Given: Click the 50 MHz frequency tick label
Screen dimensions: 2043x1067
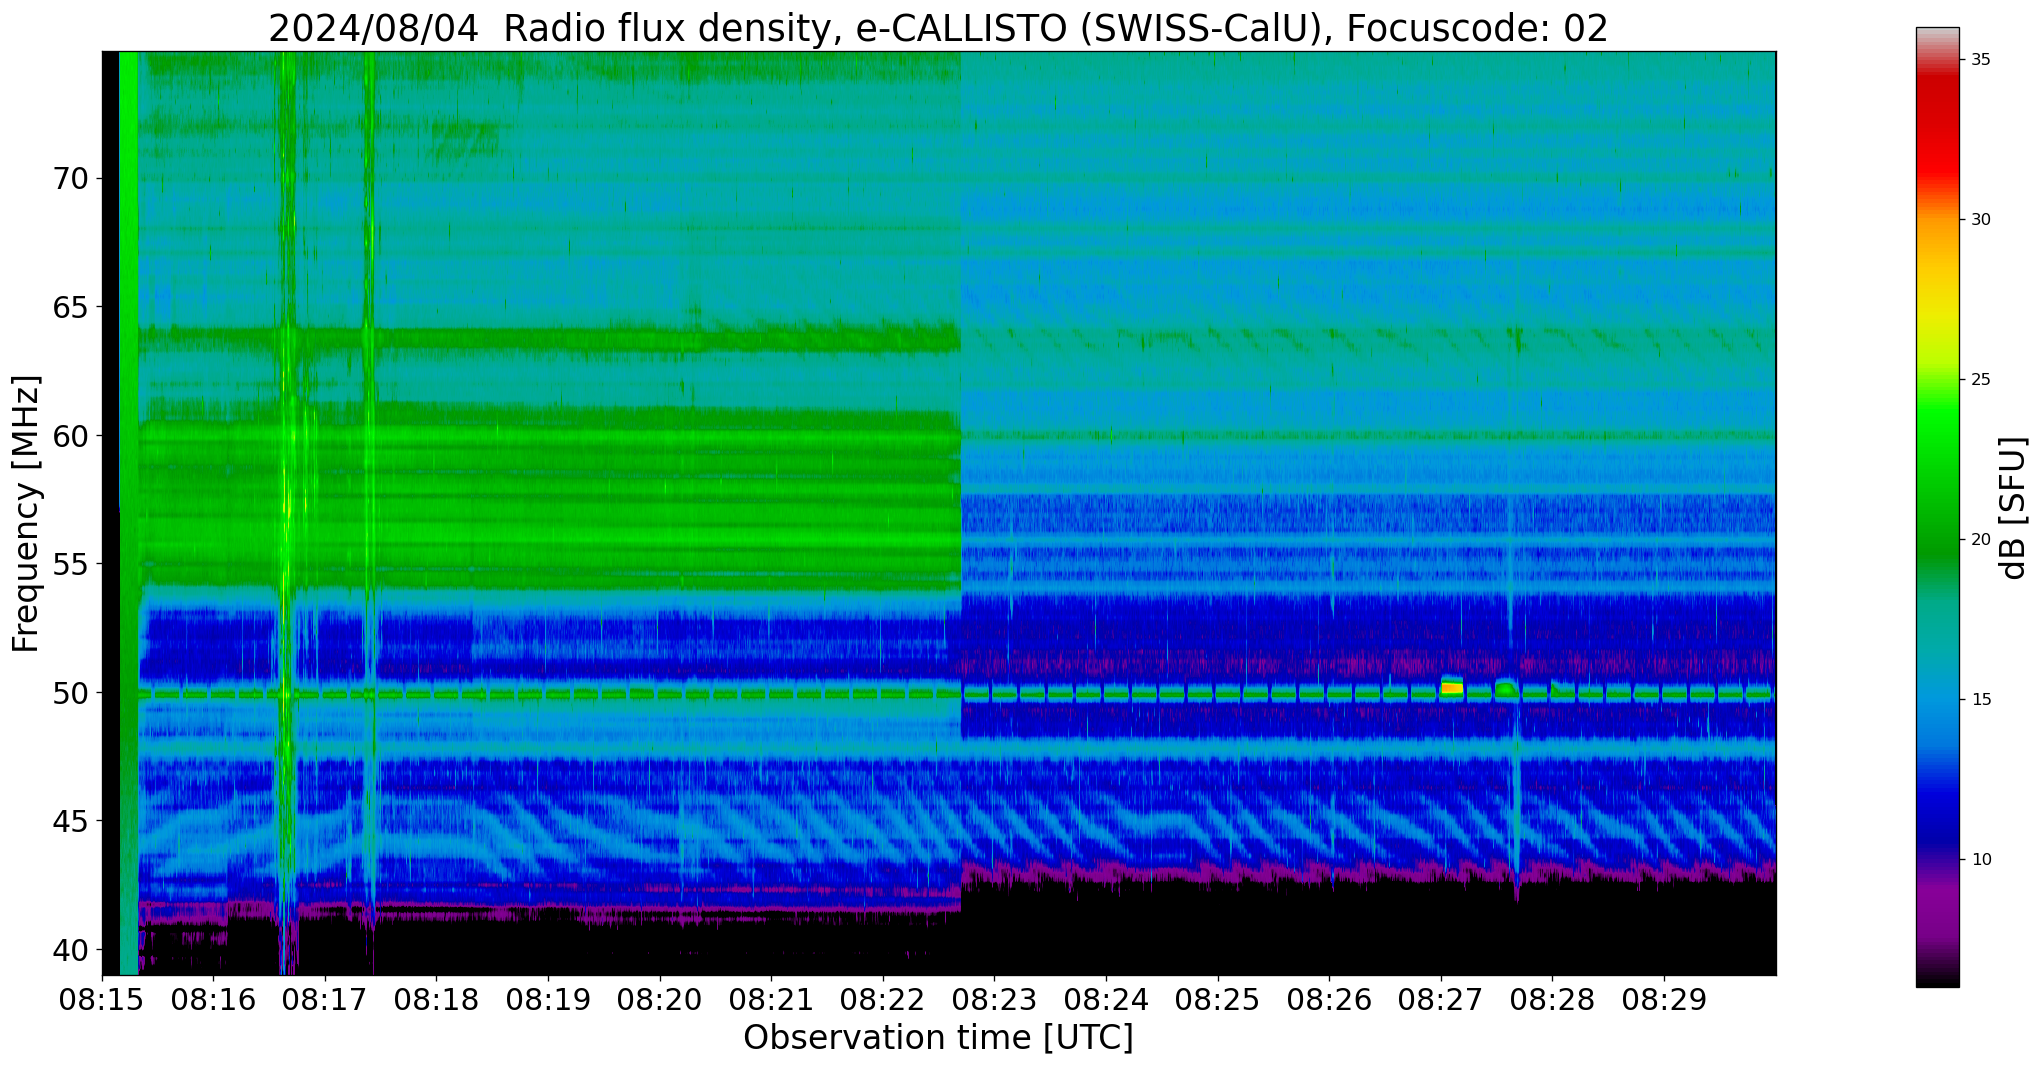Looking at the screenshot, I should pos(70,692).
